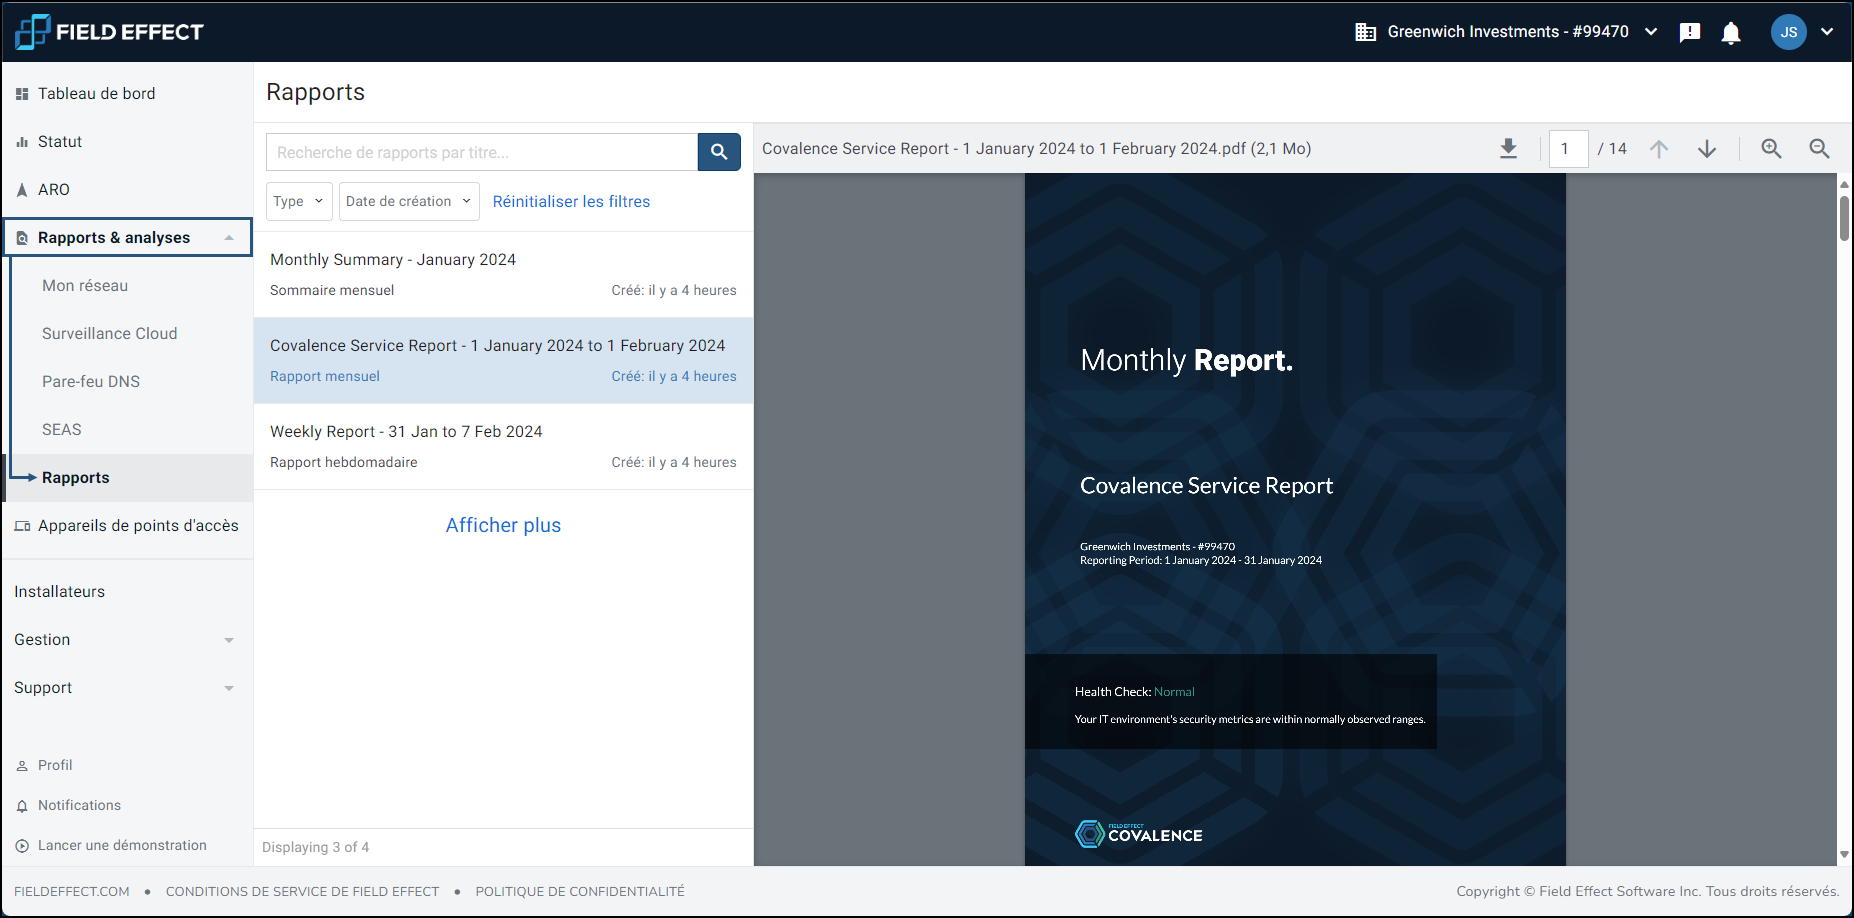Zoom in on the PDF
1854x918 pixels.
pos(1771,149)
